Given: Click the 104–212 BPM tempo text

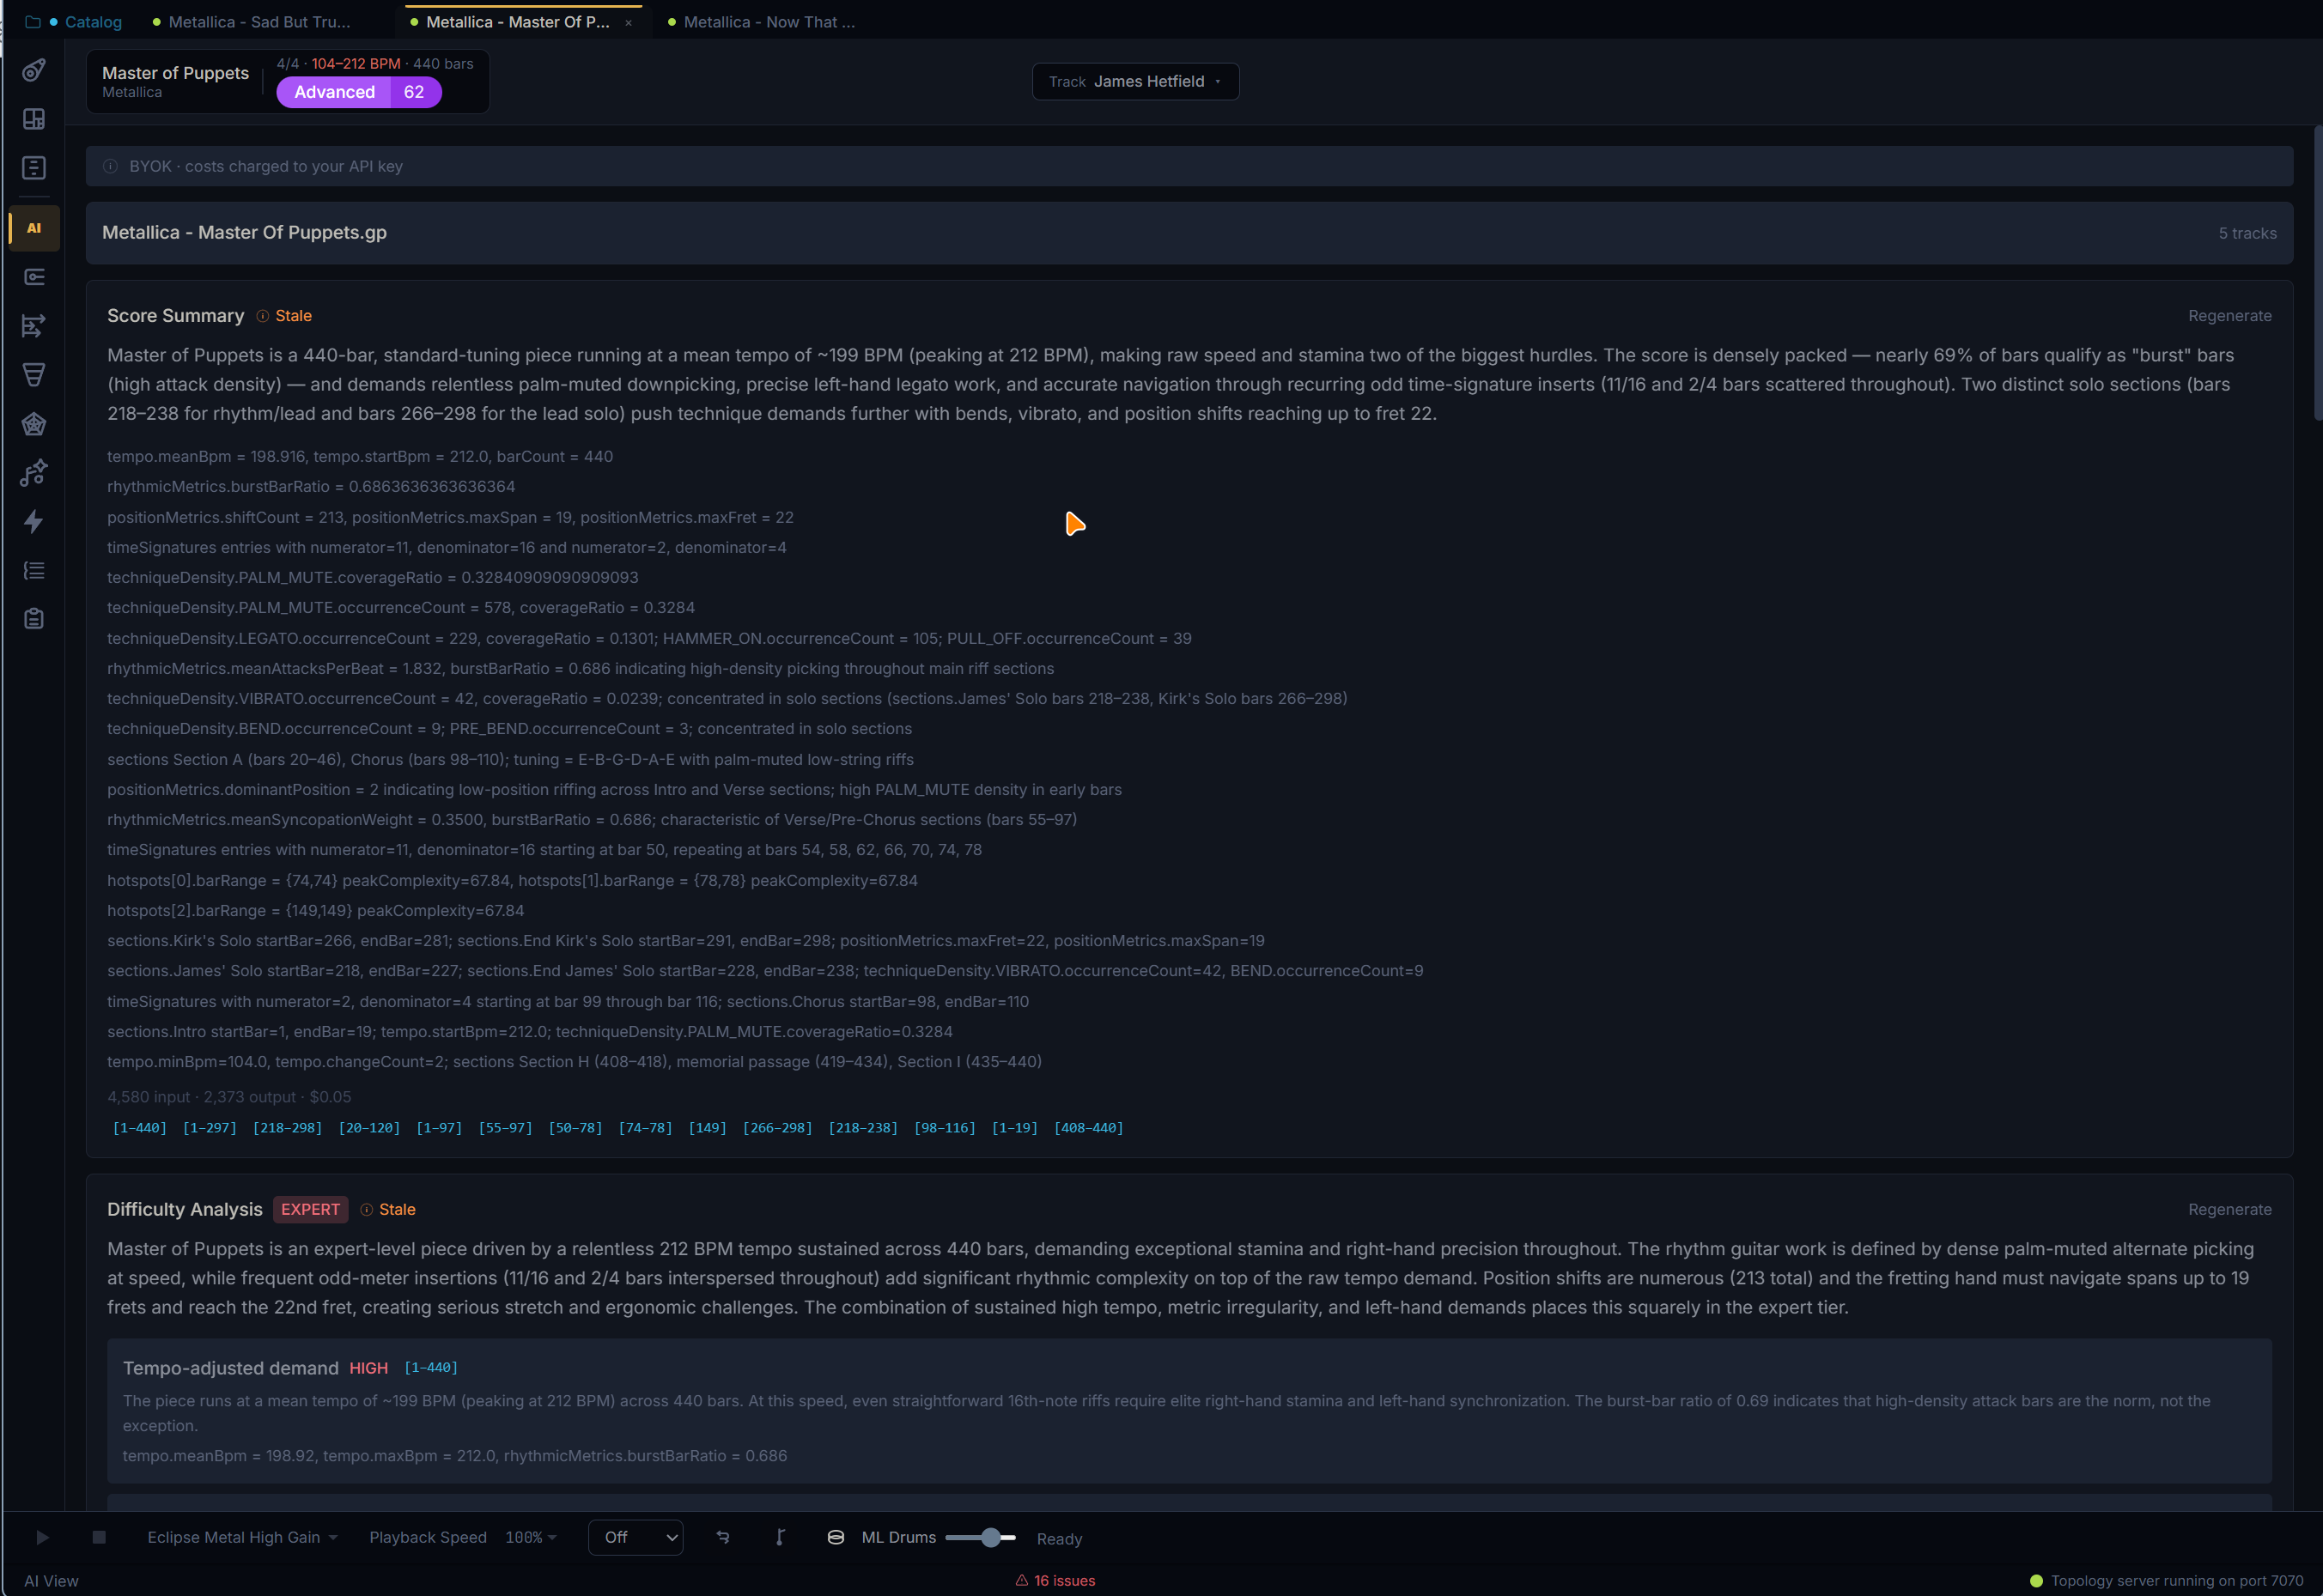Looking at the screenshot, I should [x=355, y=64].
